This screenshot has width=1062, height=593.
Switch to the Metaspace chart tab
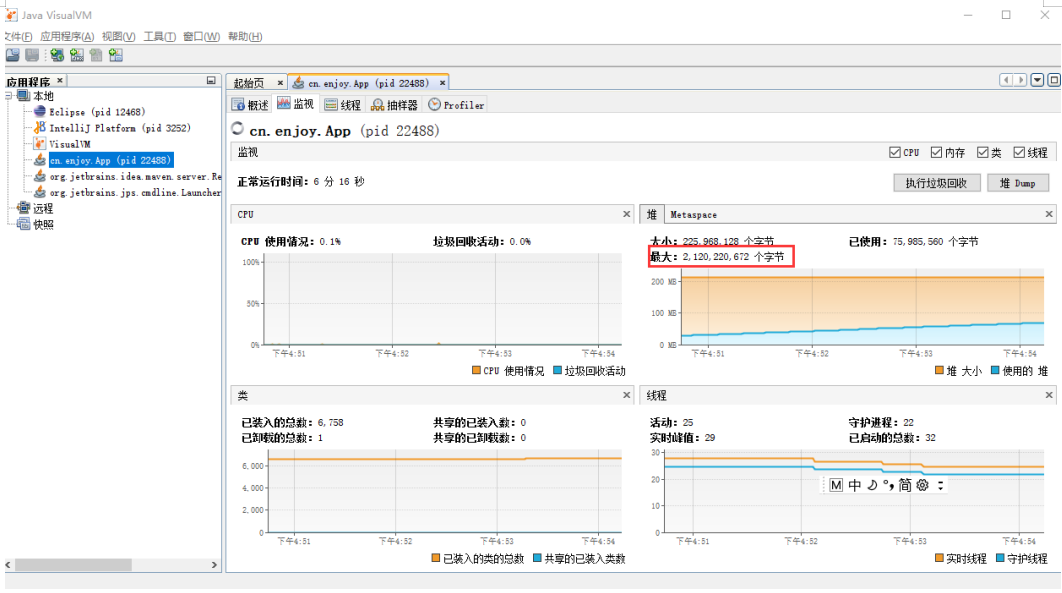click(x=693, y=215)
